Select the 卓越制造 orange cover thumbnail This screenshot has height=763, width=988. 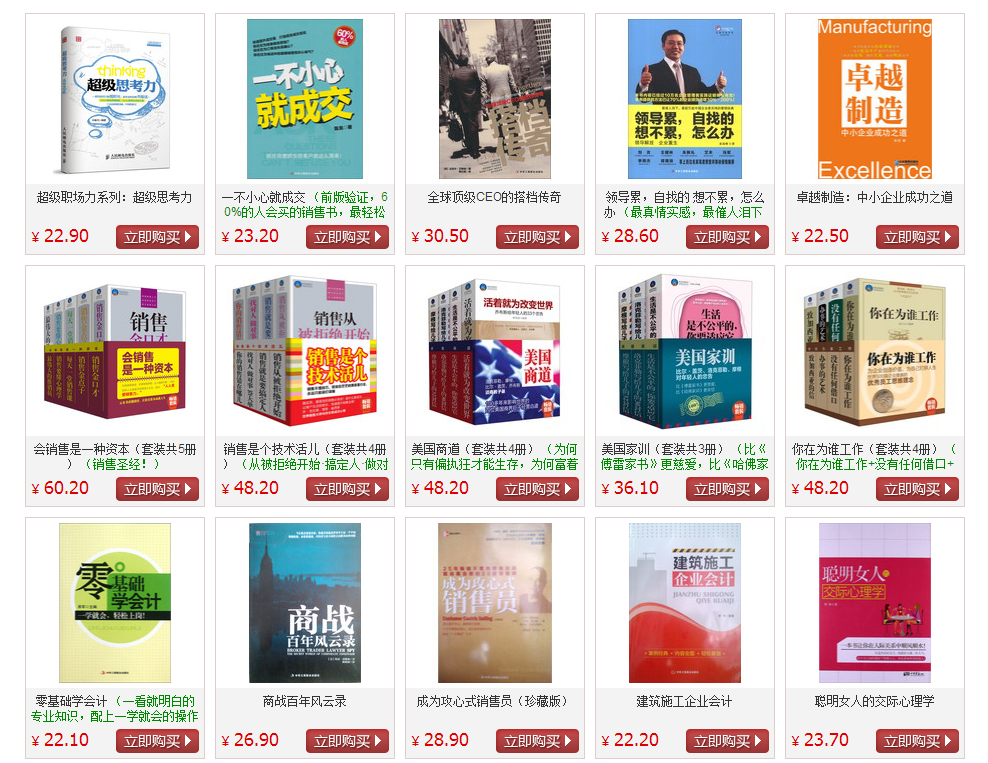point(875,99)
